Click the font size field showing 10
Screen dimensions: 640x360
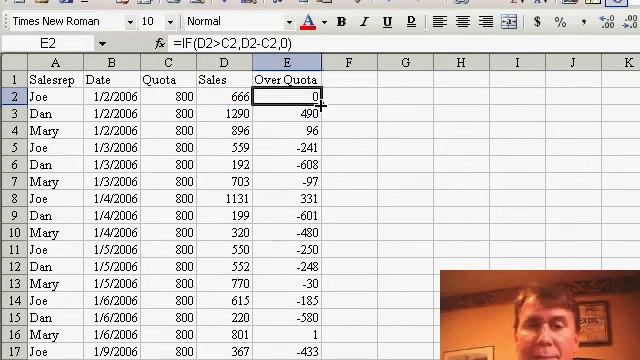[x=152, y=22]
